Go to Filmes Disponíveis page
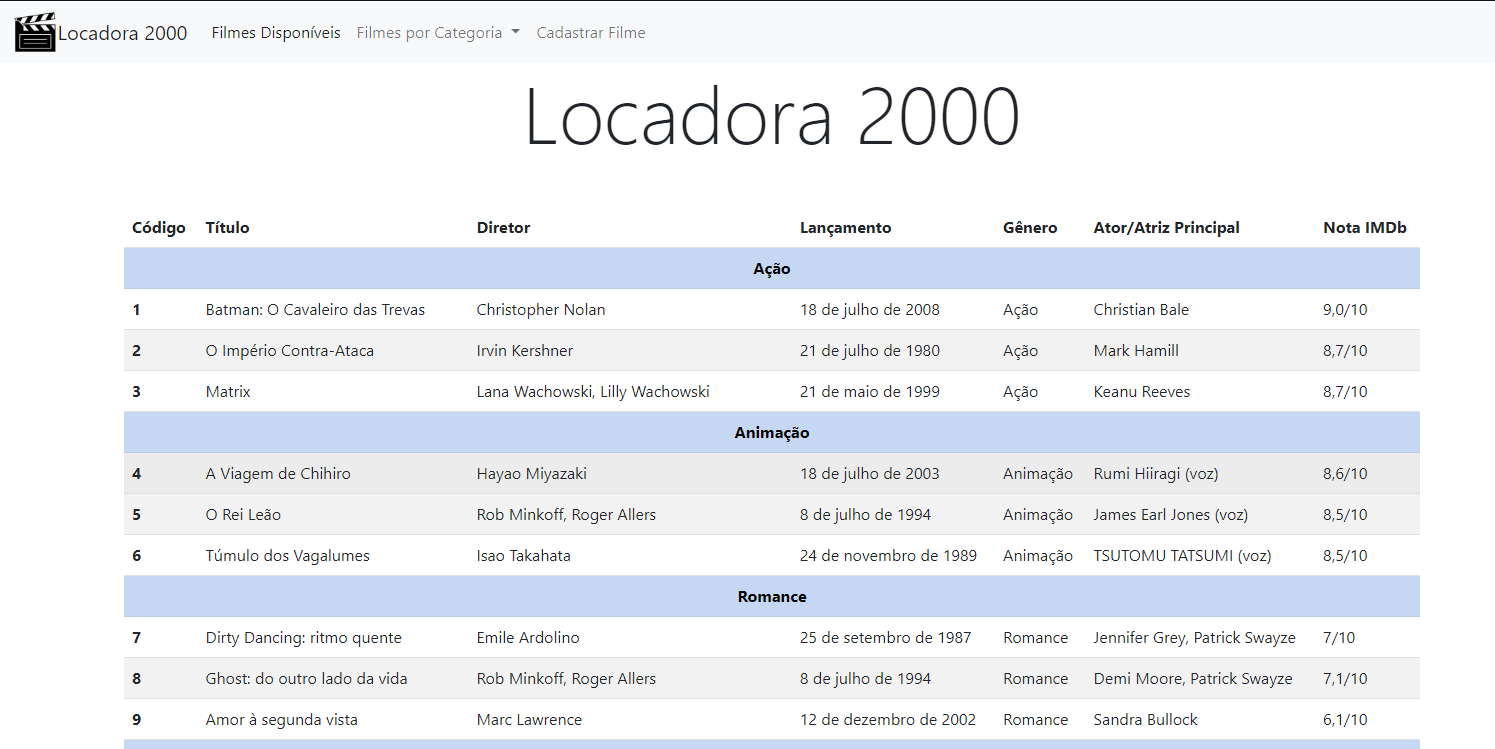 pos(275,33)
